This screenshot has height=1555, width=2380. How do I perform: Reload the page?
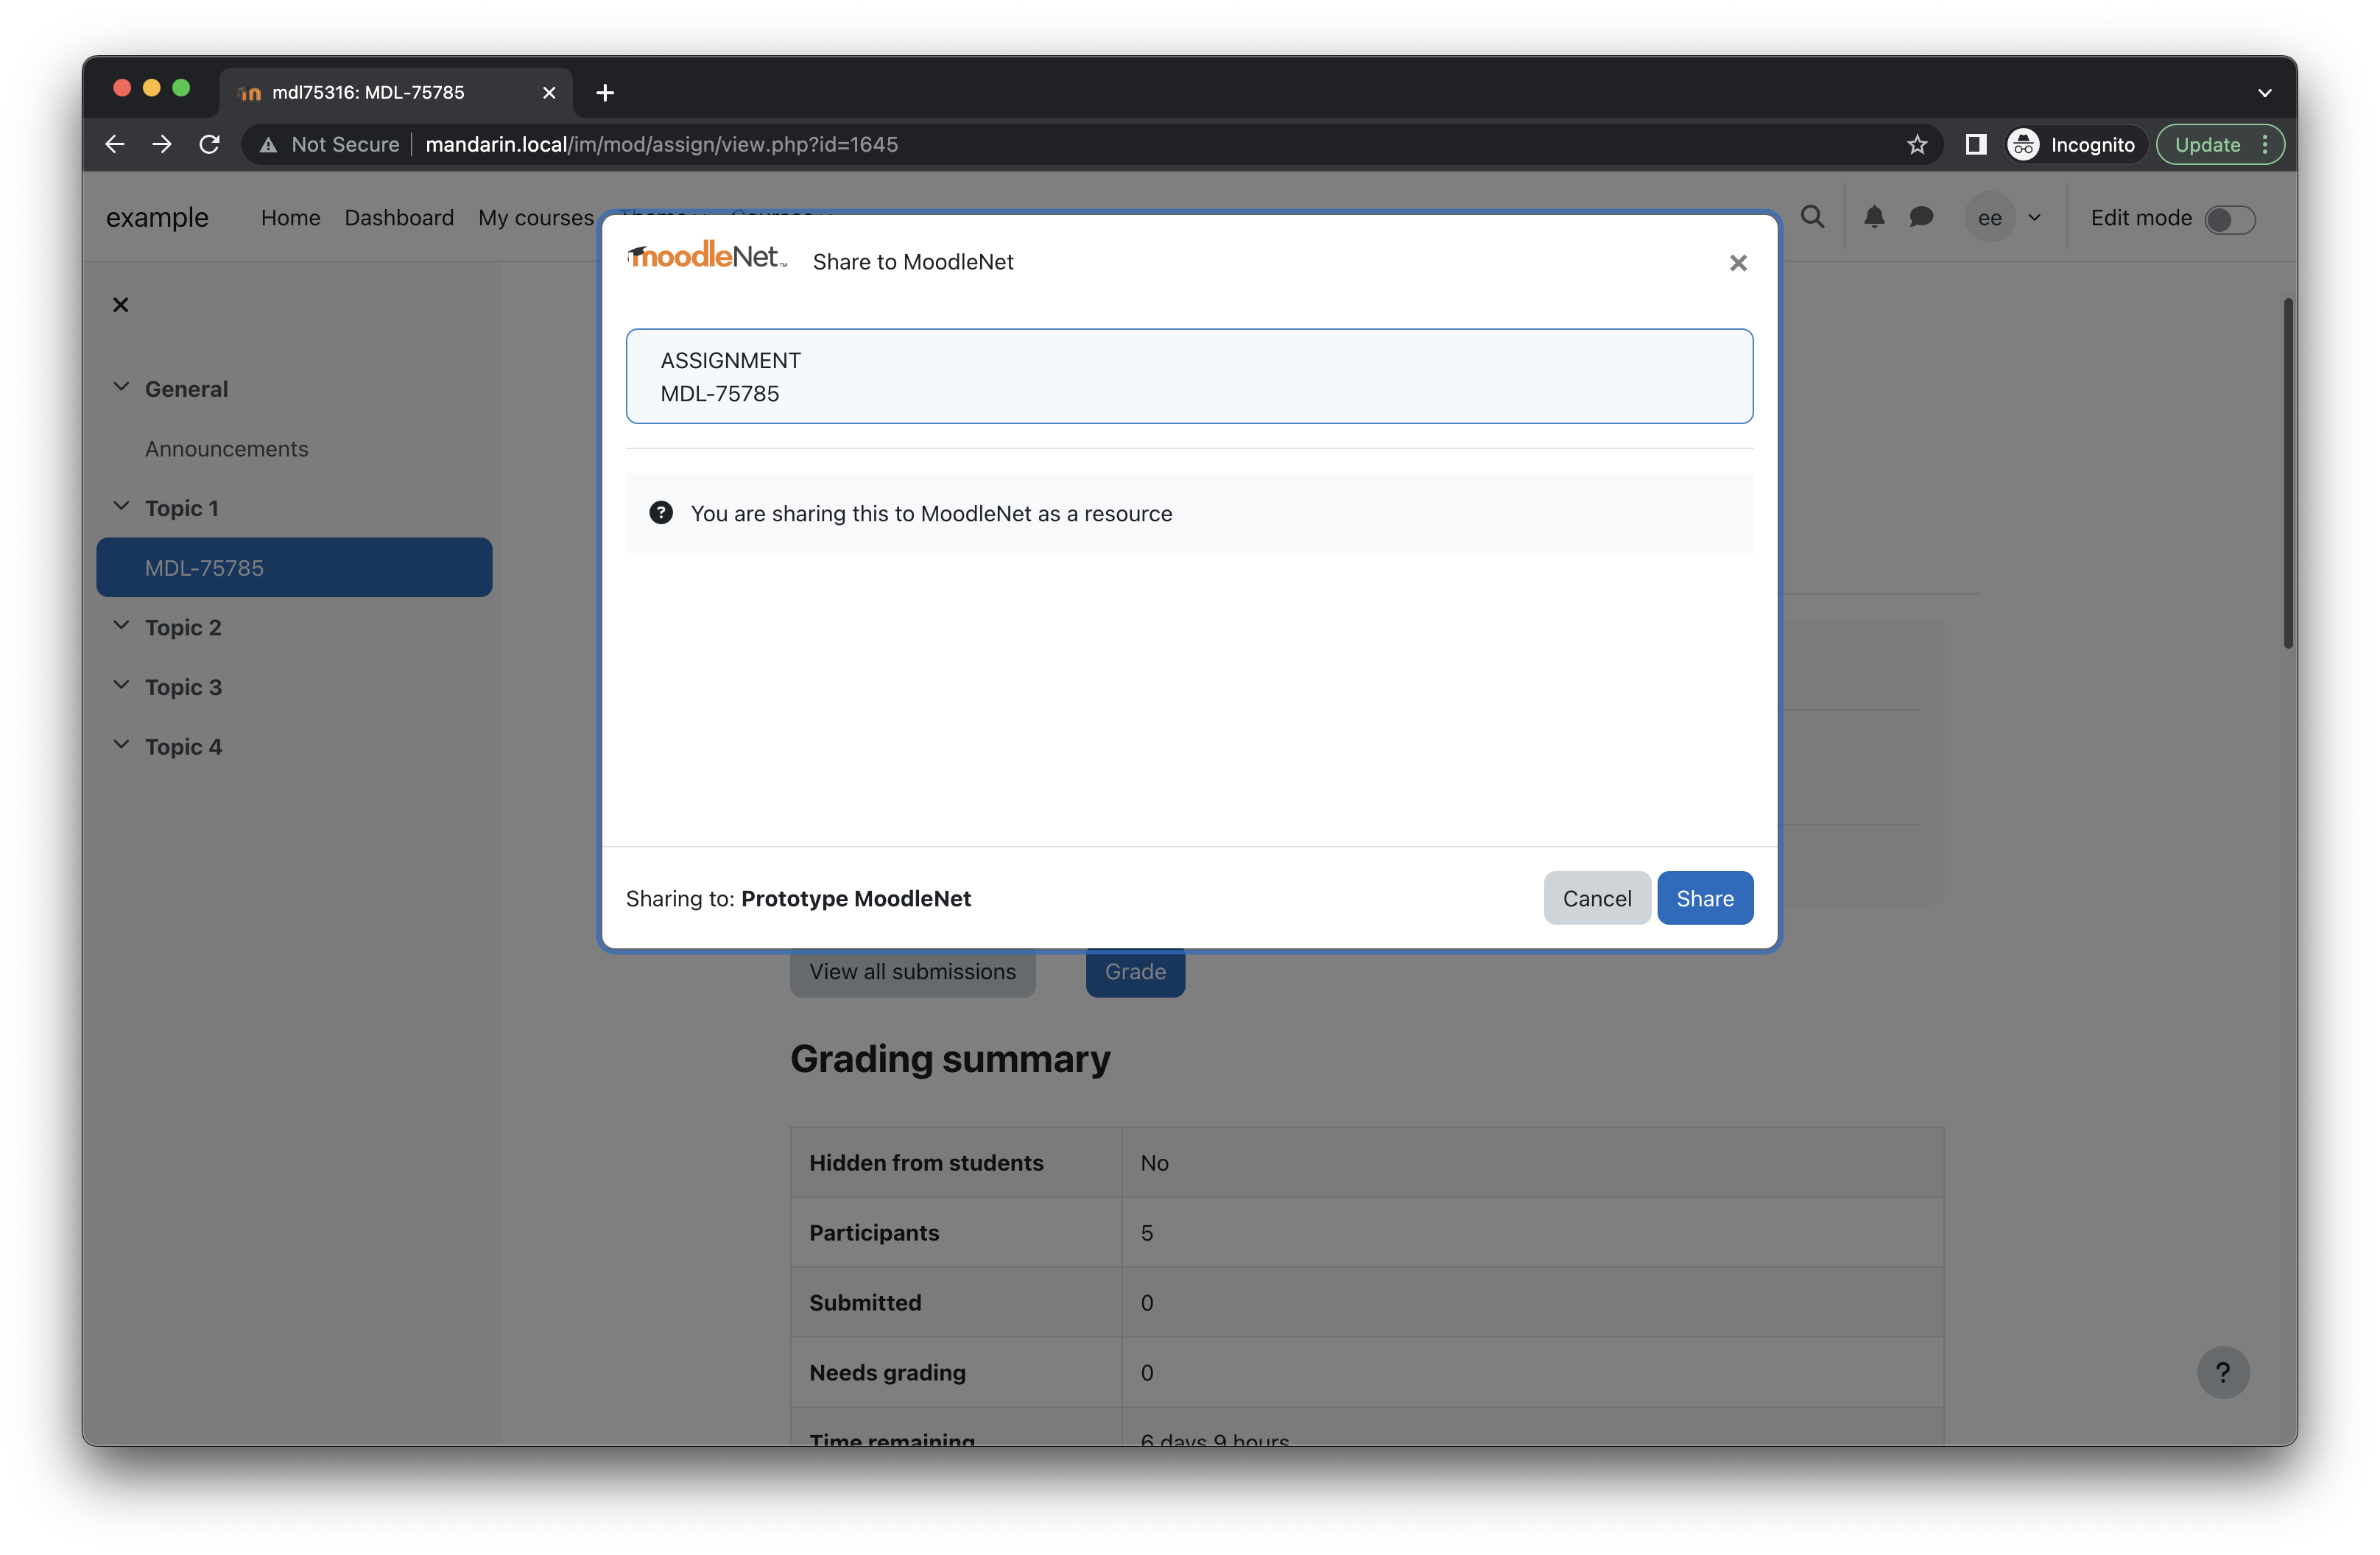point(209,144)
